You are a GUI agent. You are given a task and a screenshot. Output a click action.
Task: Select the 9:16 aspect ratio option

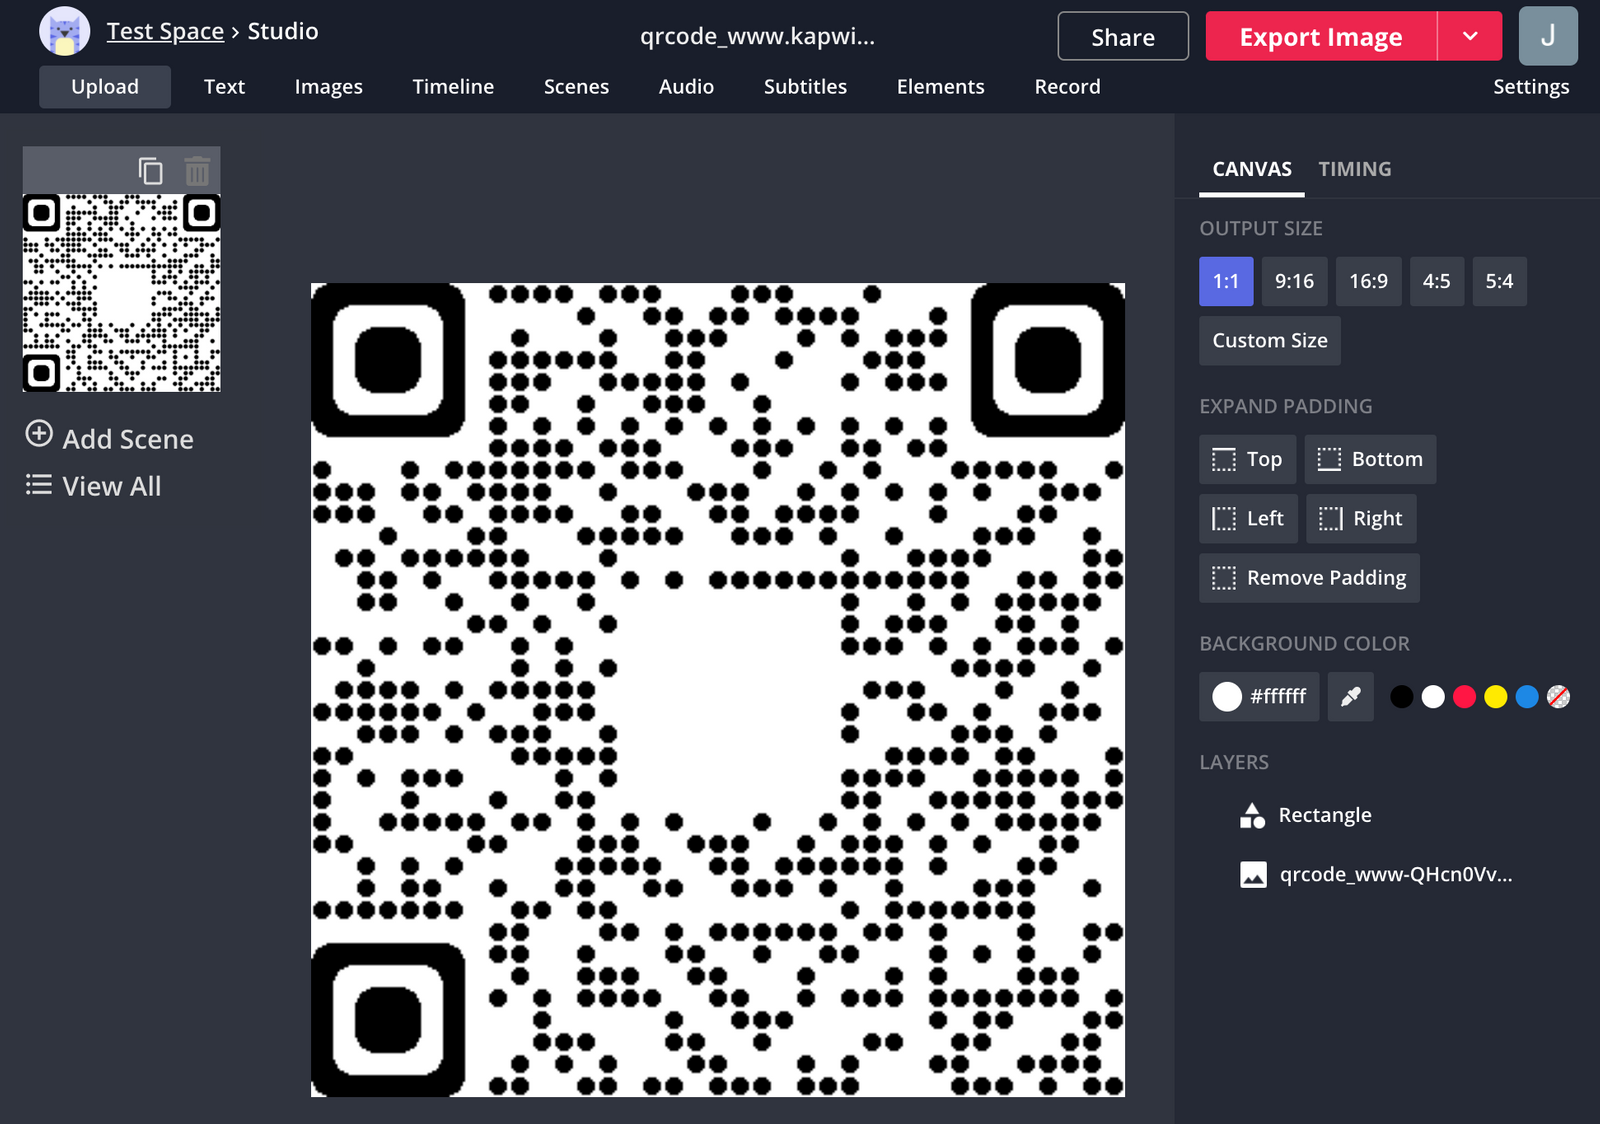1294,281
